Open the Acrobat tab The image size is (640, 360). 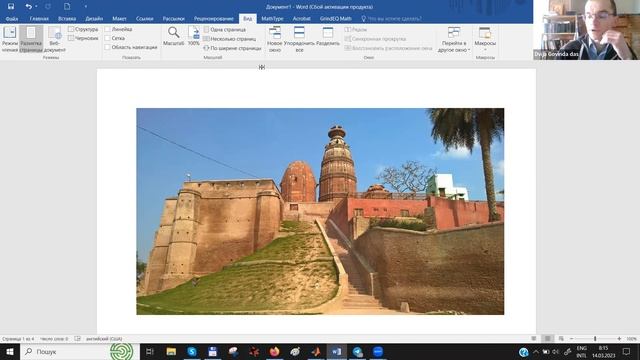[x=301, y=18]
